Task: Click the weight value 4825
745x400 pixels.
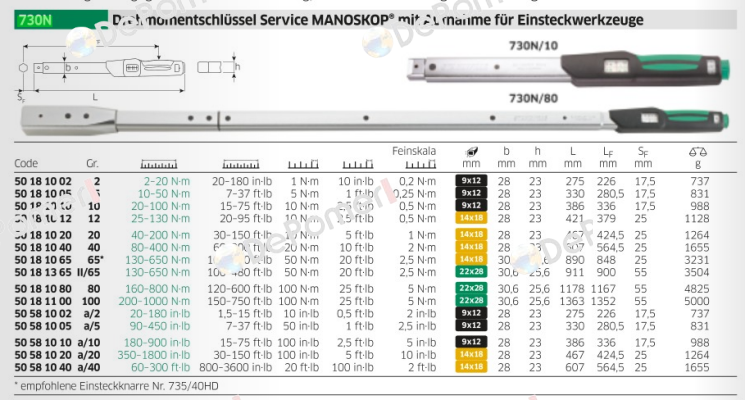Action: click(697, 289)
